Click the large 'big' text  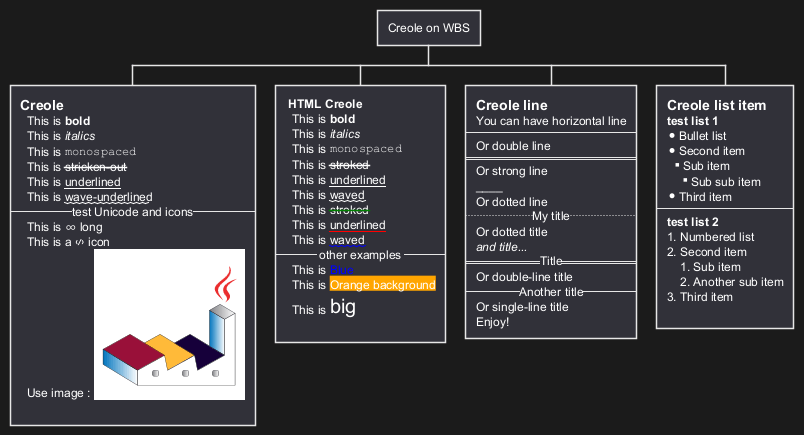343,307
